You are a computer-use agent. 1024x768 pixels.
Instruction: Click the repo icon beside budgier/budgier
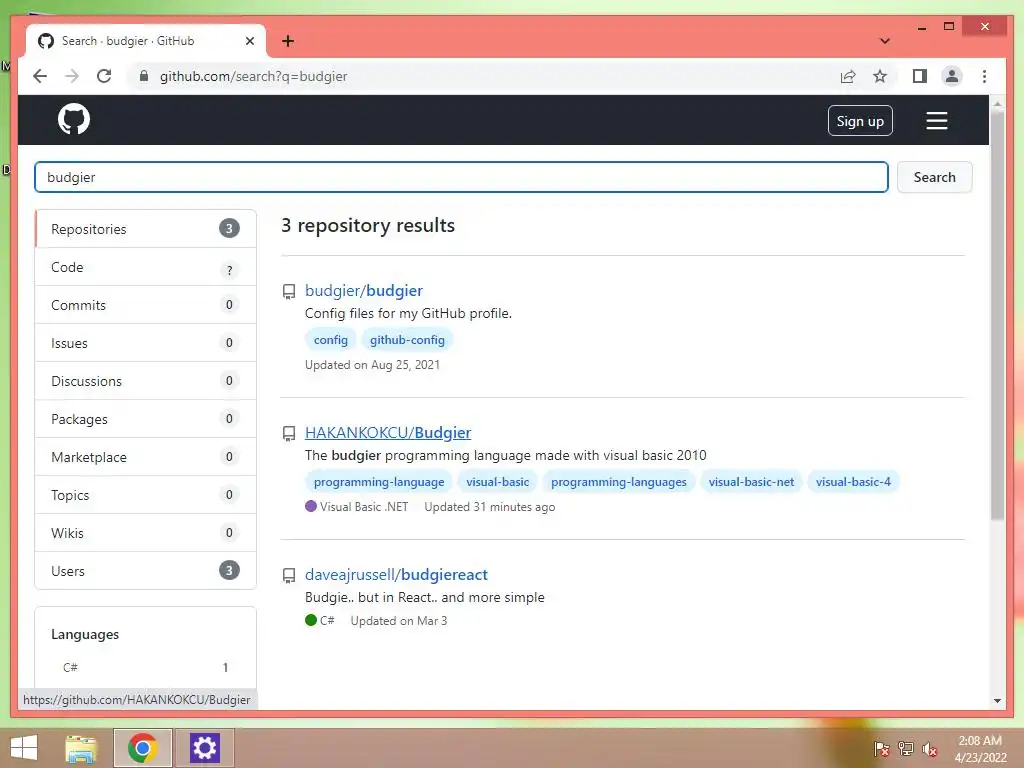coord(289,291)
